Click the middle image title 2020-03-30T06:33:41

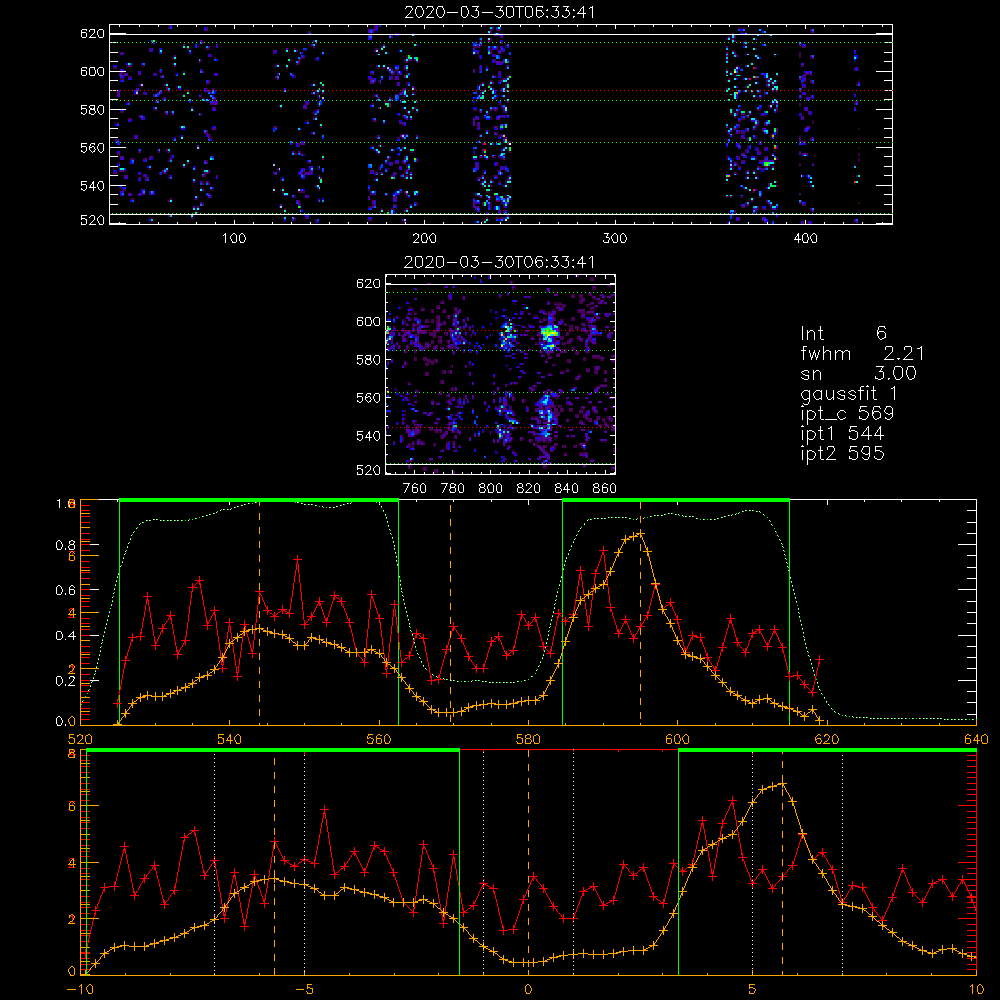point(500,262)
